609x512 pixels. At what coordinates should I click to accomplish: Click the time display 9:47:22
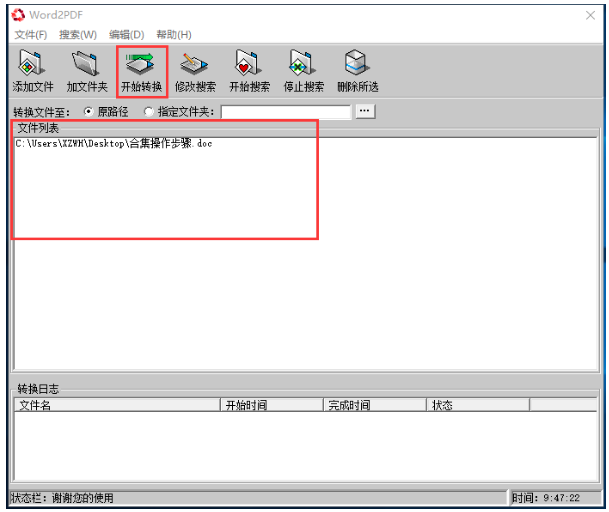point(561,498)
